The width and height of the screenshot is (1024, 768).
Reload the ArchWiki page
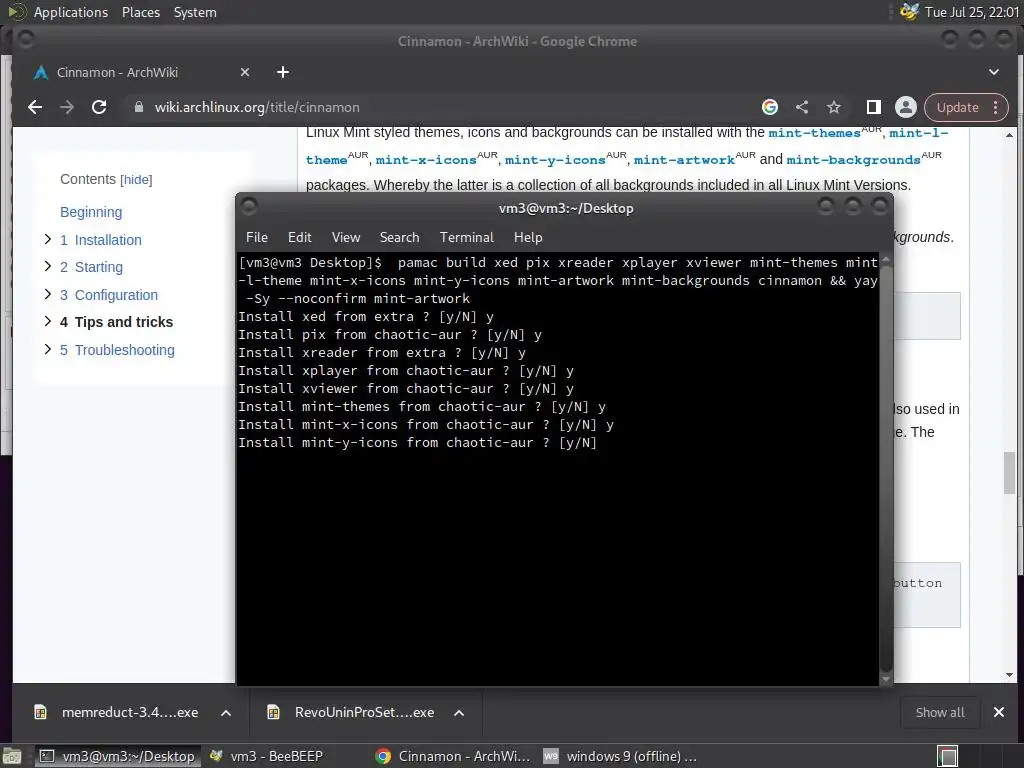coord(99,107)
